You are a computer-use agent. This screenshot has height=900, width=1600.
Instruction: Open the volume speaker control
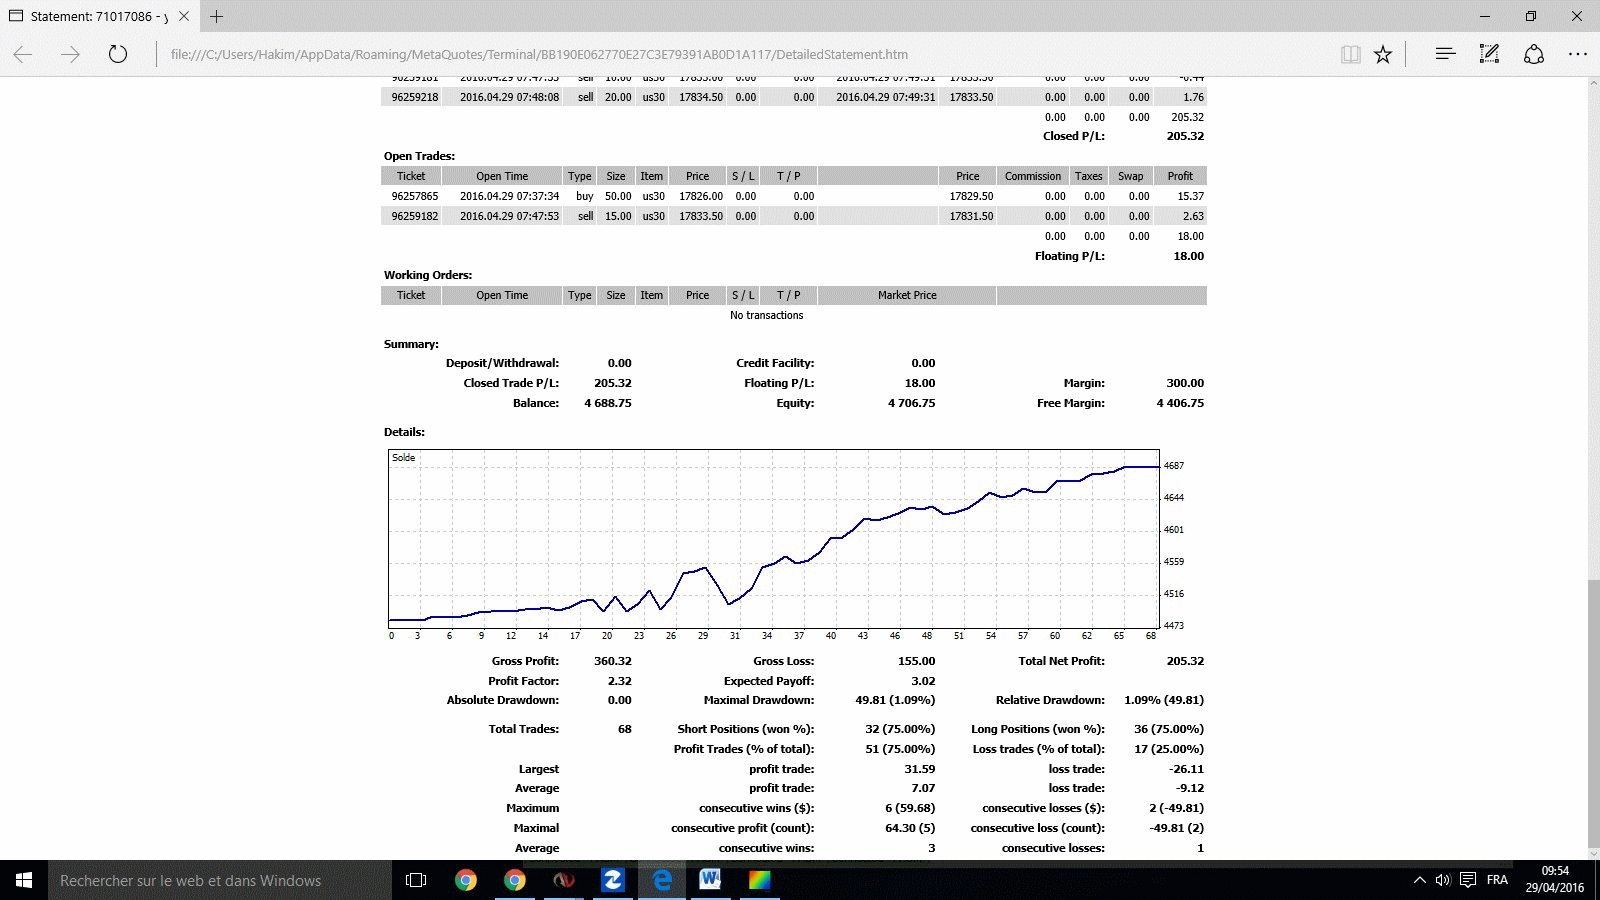1443,880
